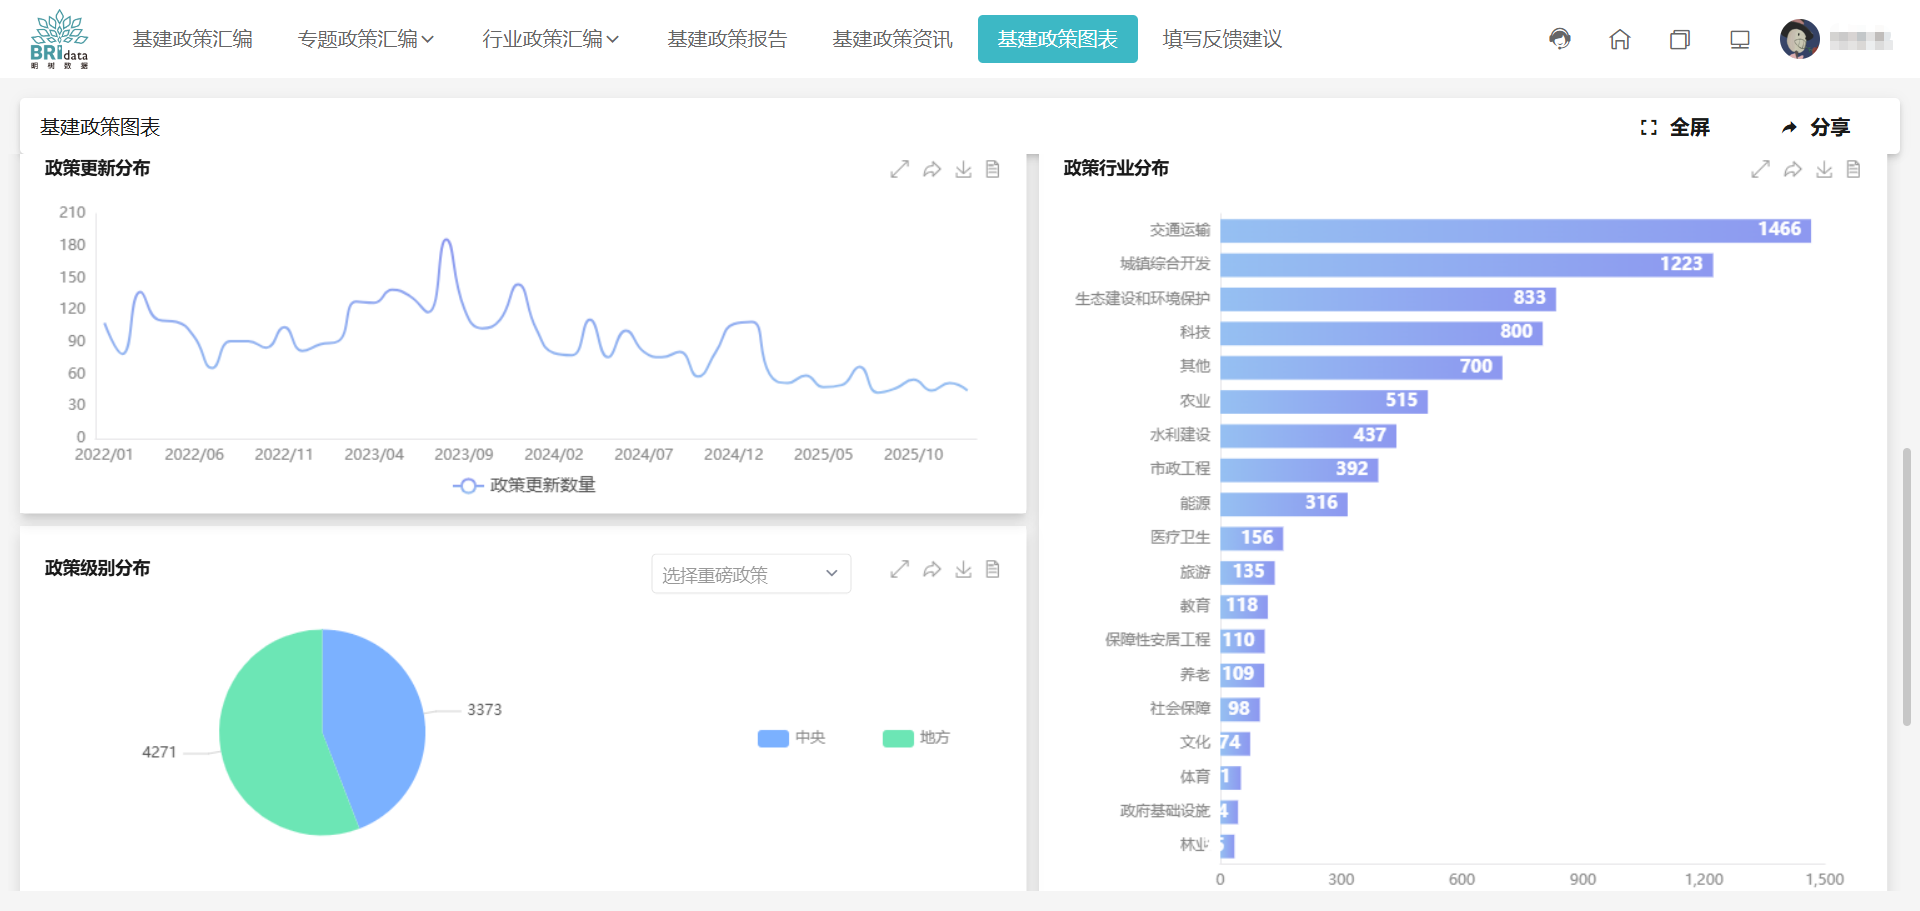Click x-axis label 2023/09
This screenshot has height=911, width=1920.
(463, 455)
